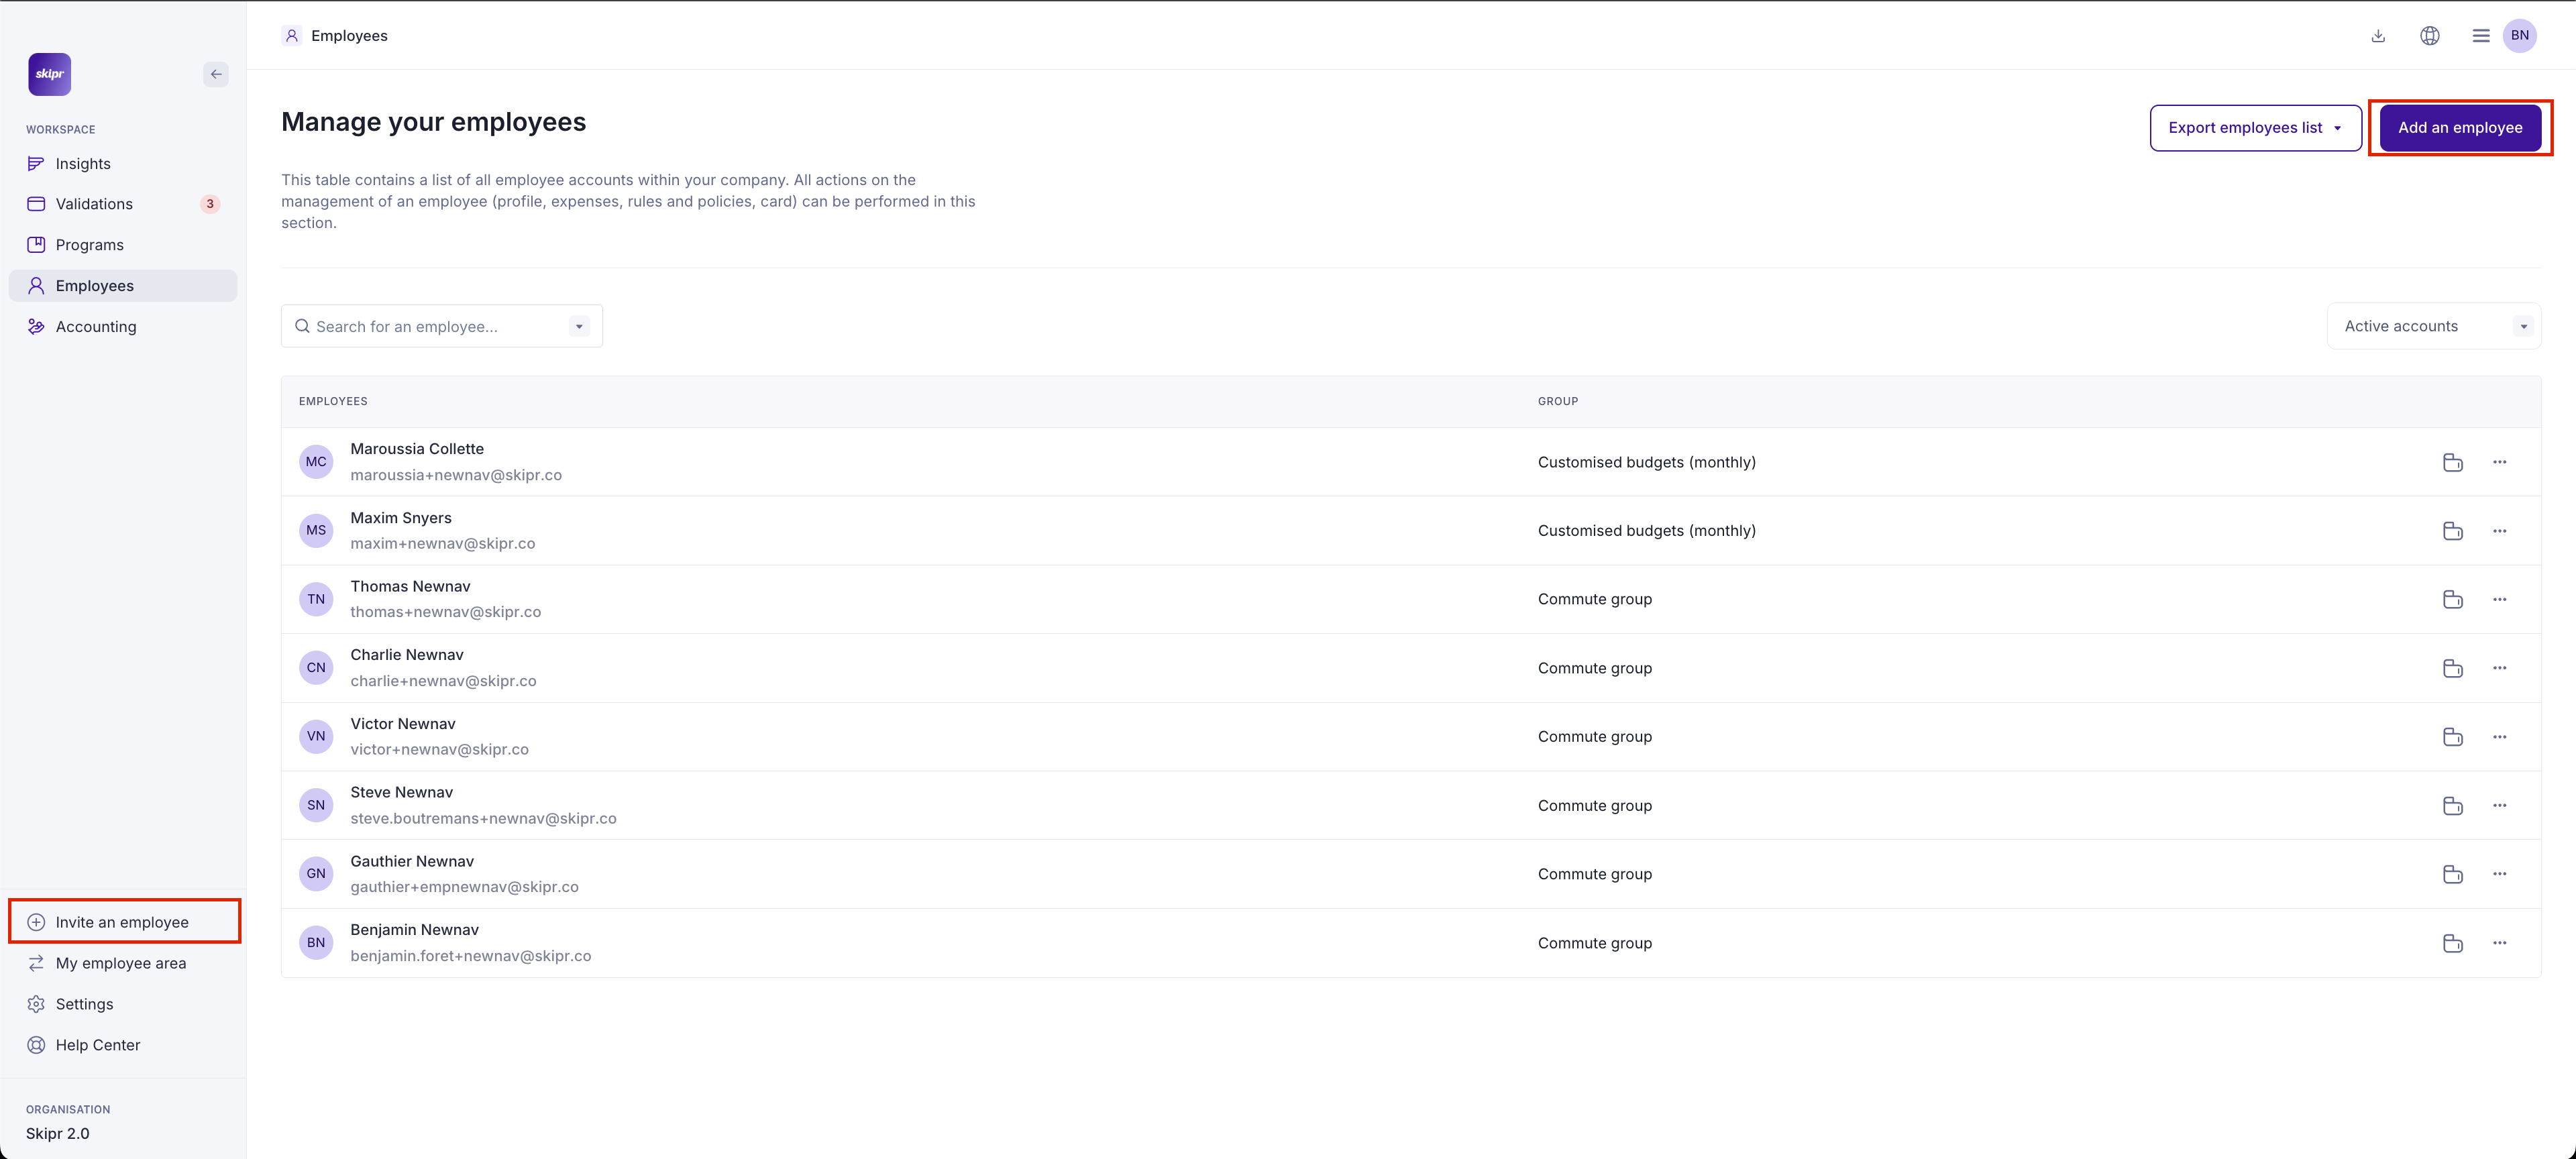Click the Skipr logo icon
The height and width of the screenshot is (1159, 2576).
(49, 74)
